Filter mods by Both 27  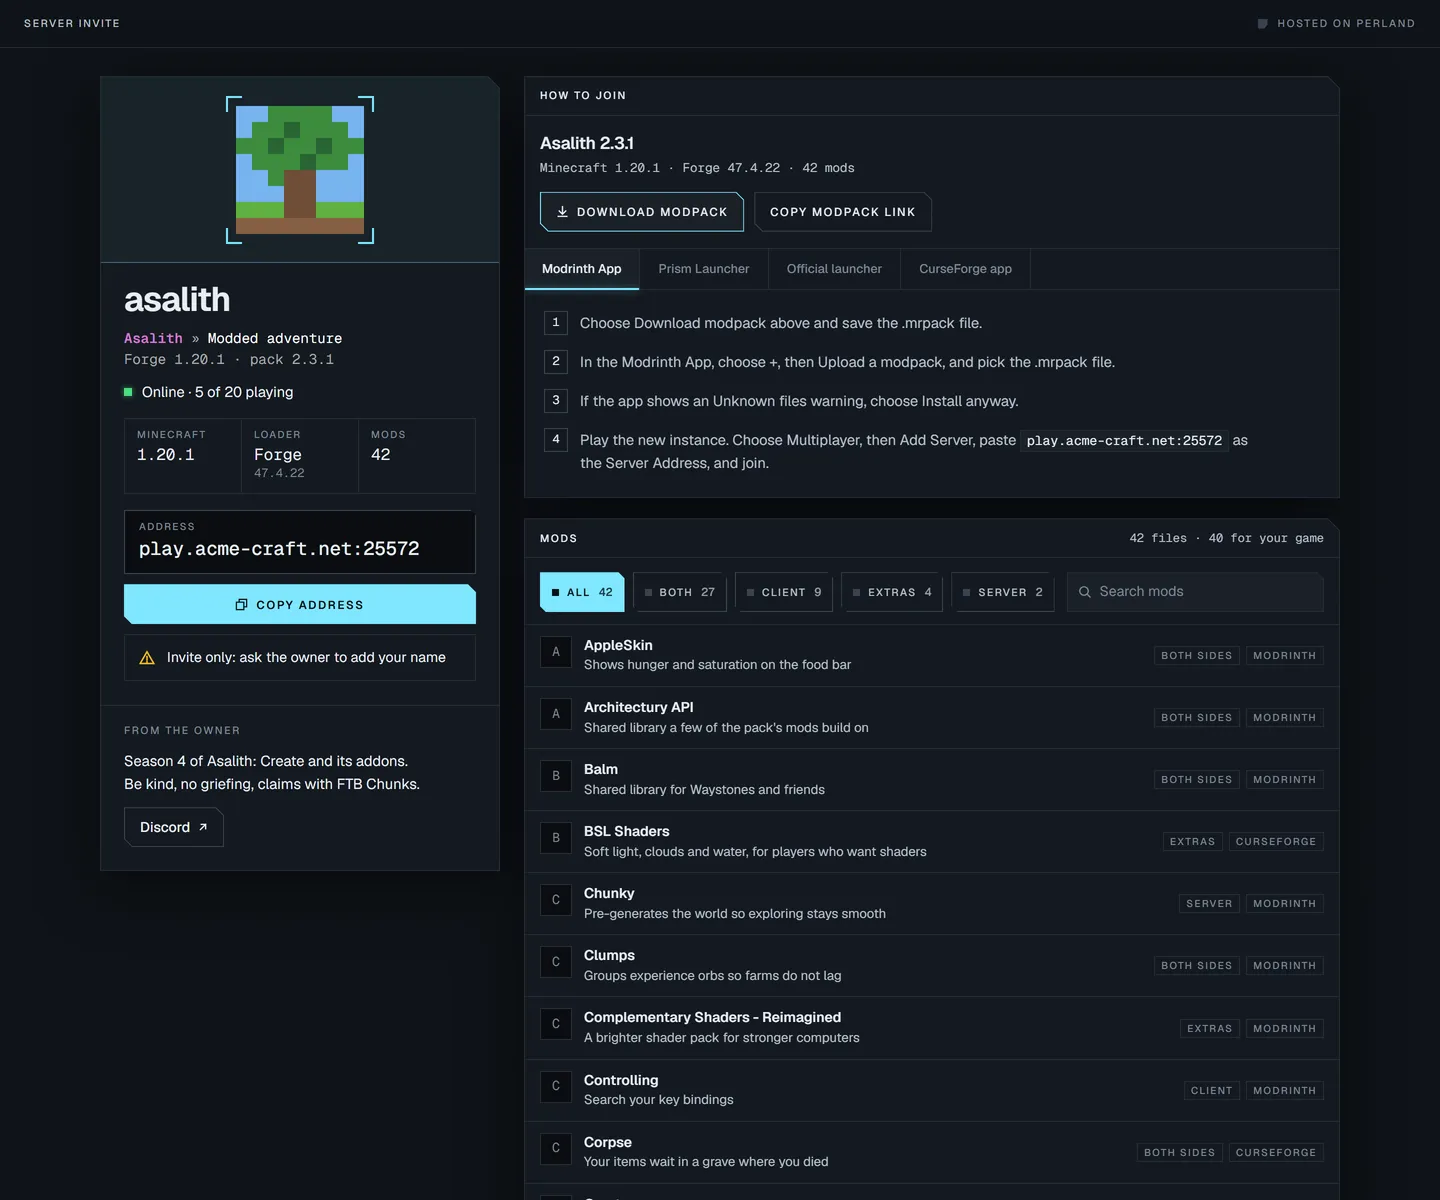click(x=680, y=592)
